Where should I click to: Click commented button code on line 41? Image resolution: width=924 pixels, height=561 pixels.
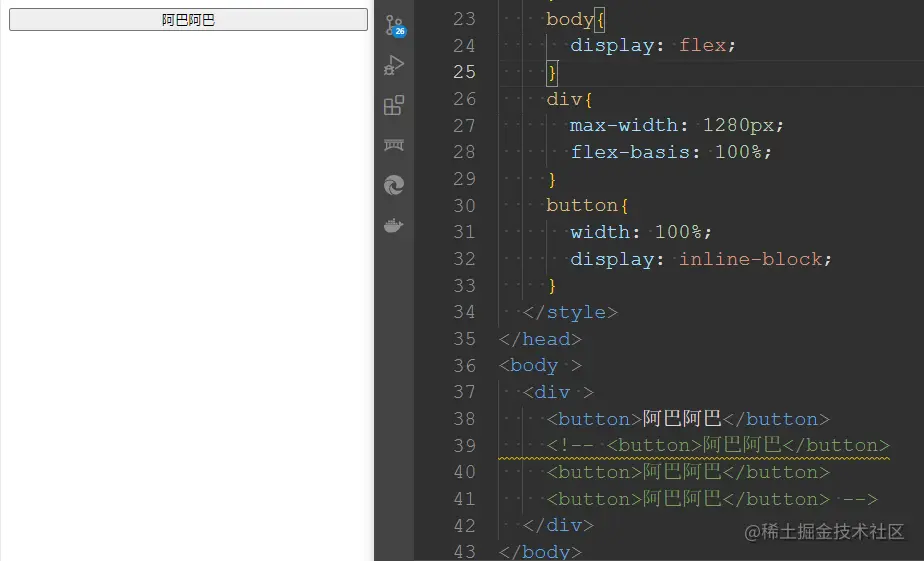coord(712,499)
